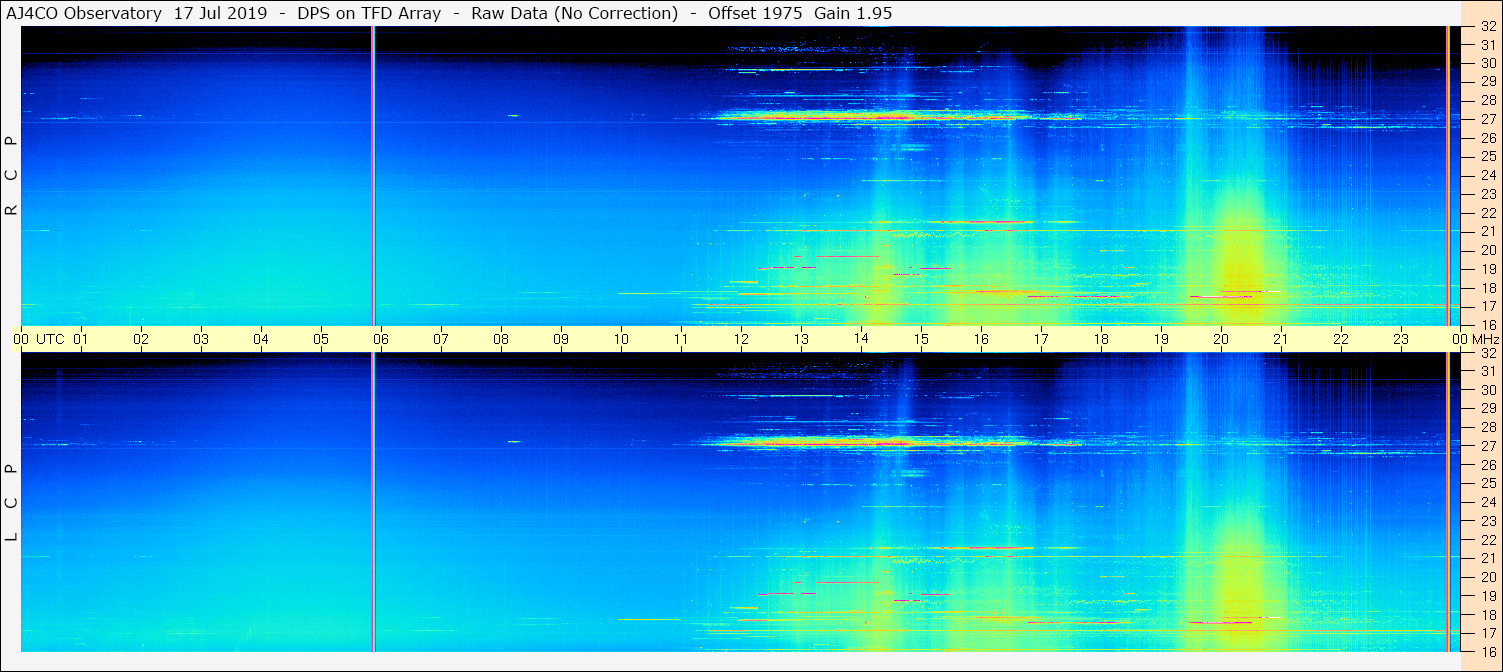Select the 20 hour tick on UTC axis

(x=1221, y=339)
